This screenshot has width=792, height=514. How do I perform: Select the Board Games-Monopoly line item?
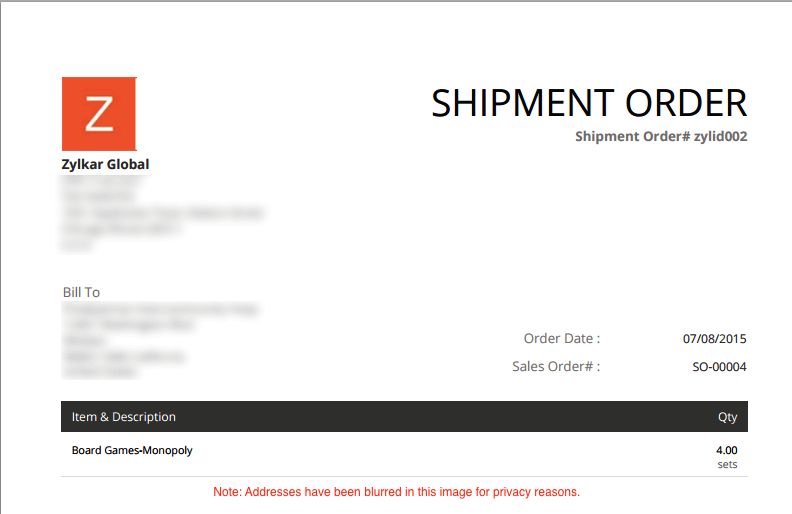pyautogui.click(x=132, y=450)
